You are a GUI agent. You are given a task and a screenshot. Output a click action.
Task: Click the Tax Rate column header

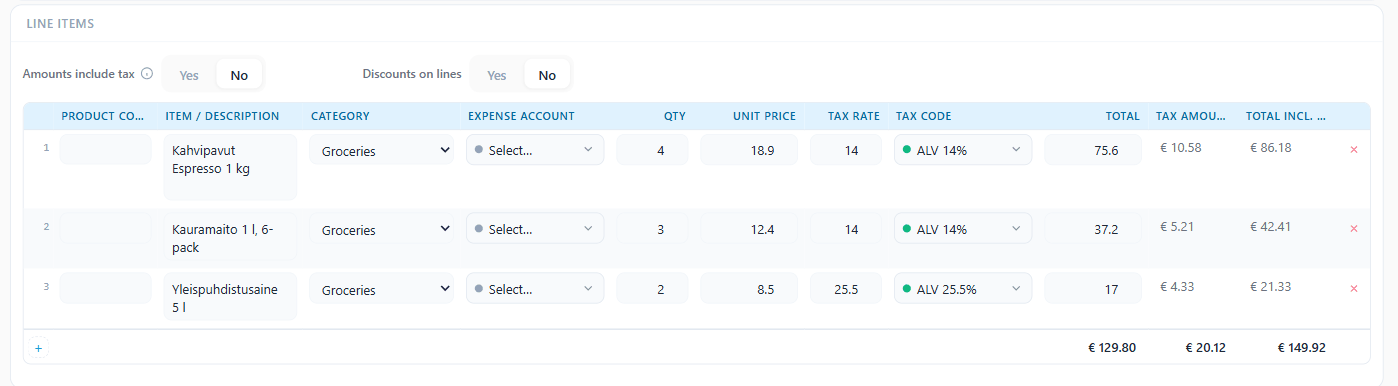tap(854, 116)
